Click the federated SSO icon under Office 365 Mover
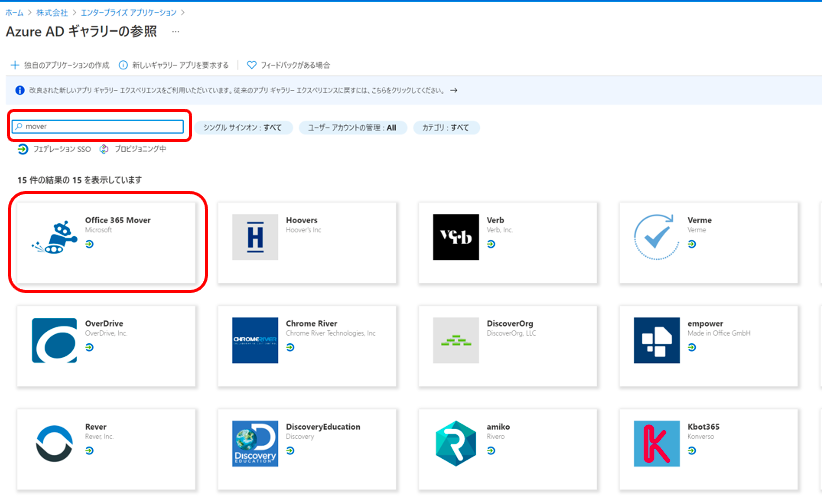 (x=90, y=244)
